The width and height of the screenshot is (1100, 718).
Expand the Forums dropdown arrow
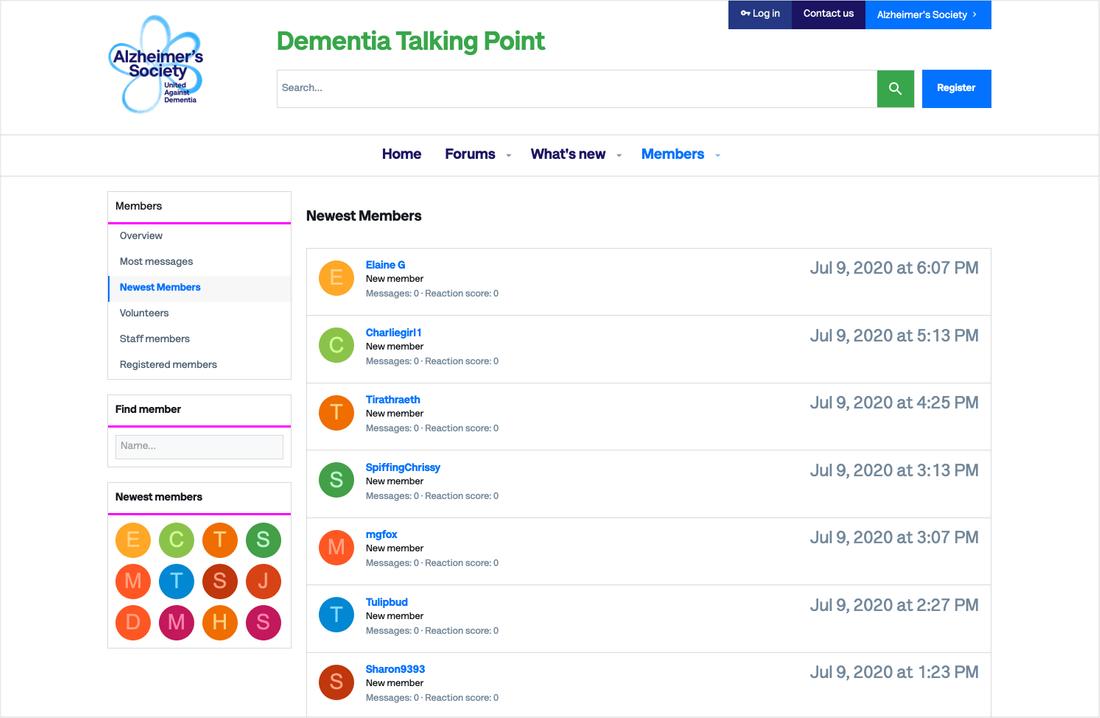pyautogui.click(x=508, y=155)
